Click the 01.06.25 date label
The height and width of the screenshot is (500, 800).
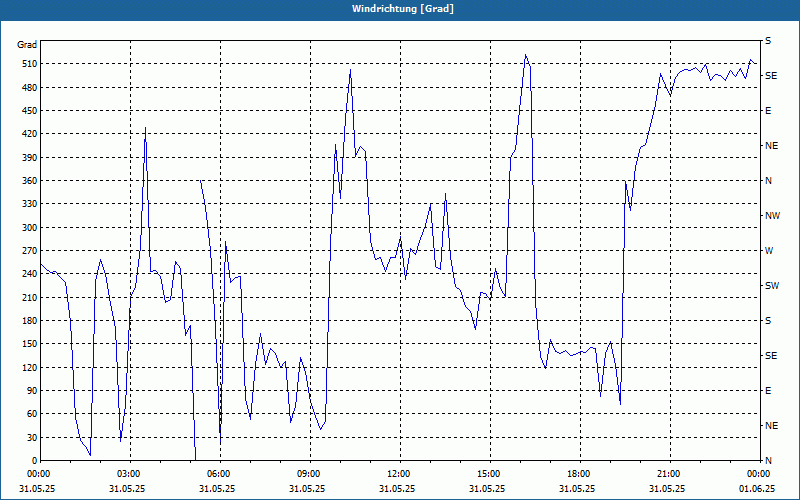click(x=757, y=488)
